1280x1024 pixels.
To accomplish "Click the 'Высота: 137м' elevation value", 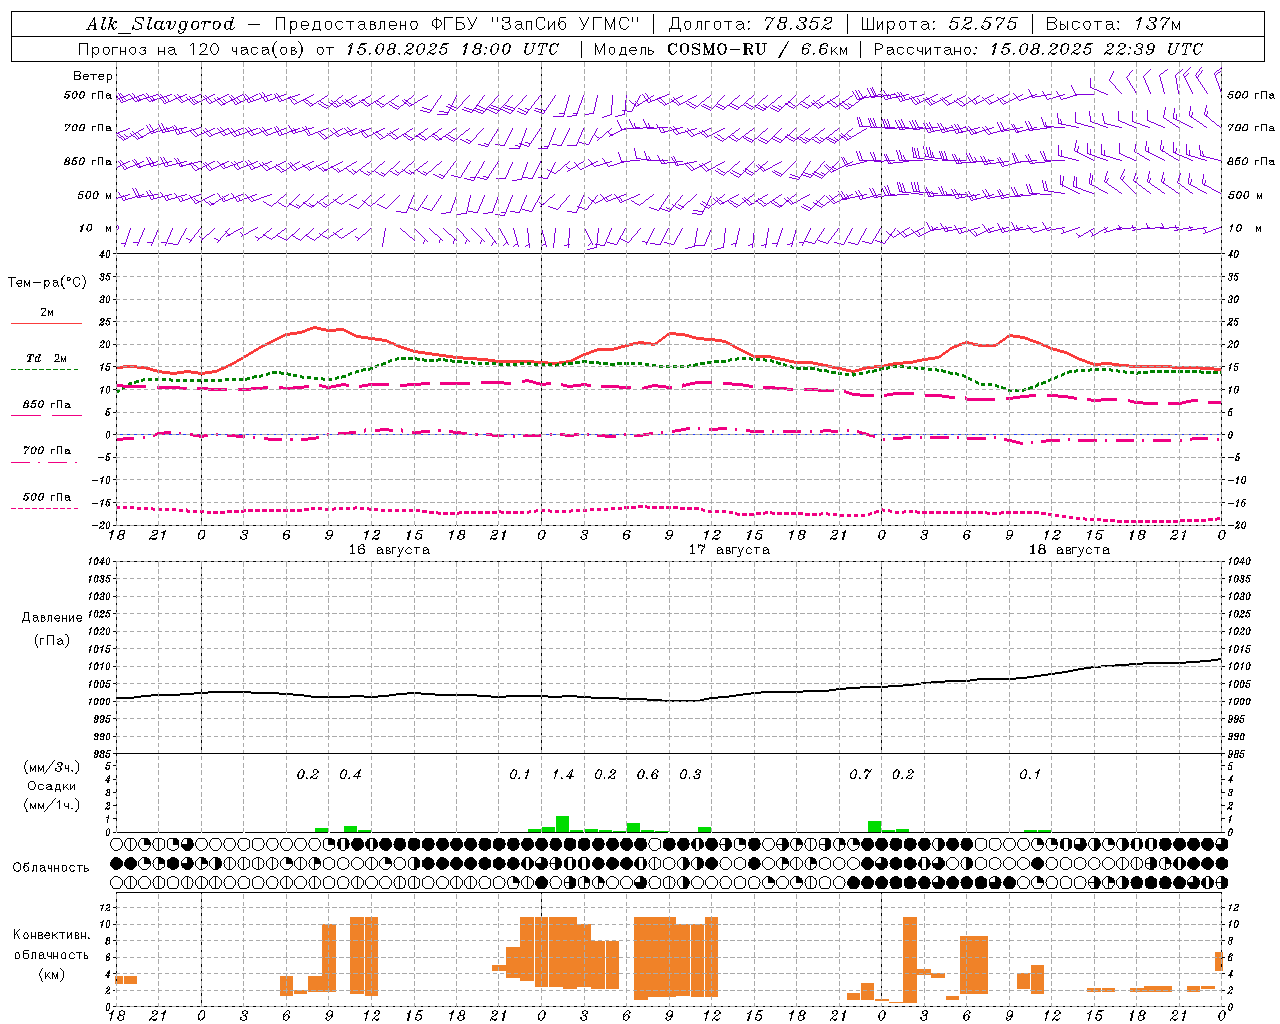I will tap(1113, 24).
